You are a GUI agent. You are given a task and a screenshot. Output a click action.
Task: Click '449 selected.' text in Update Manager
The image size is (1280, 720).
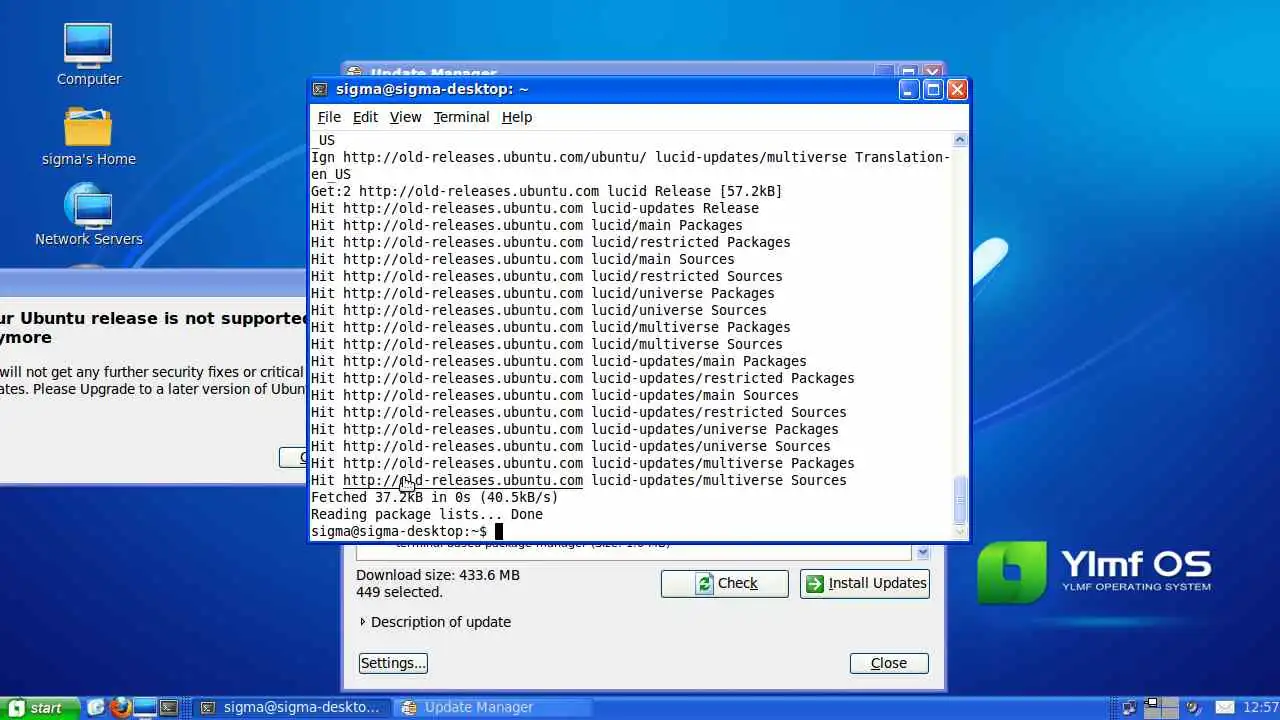399,592
